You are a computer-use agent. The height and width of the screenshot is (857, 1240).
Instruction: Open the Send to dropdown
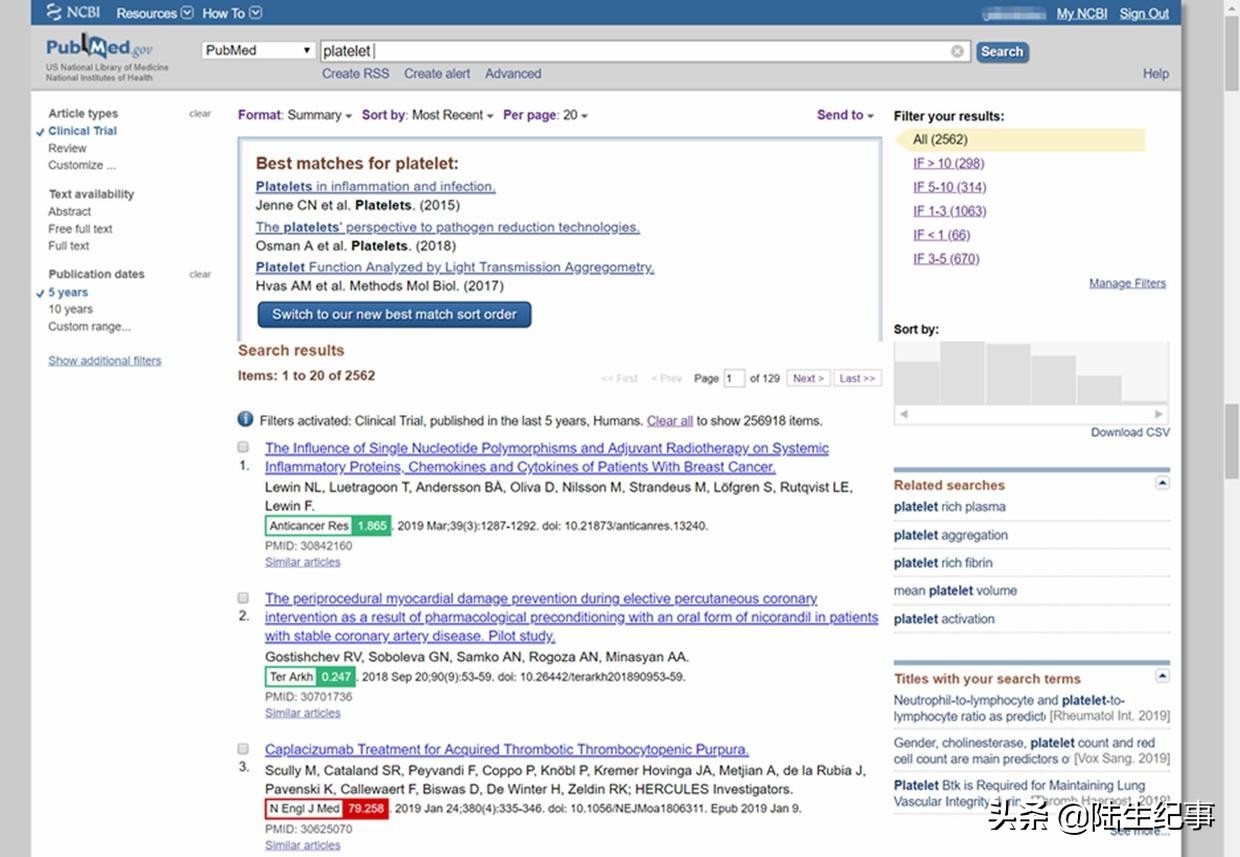(x=845, y=115)
